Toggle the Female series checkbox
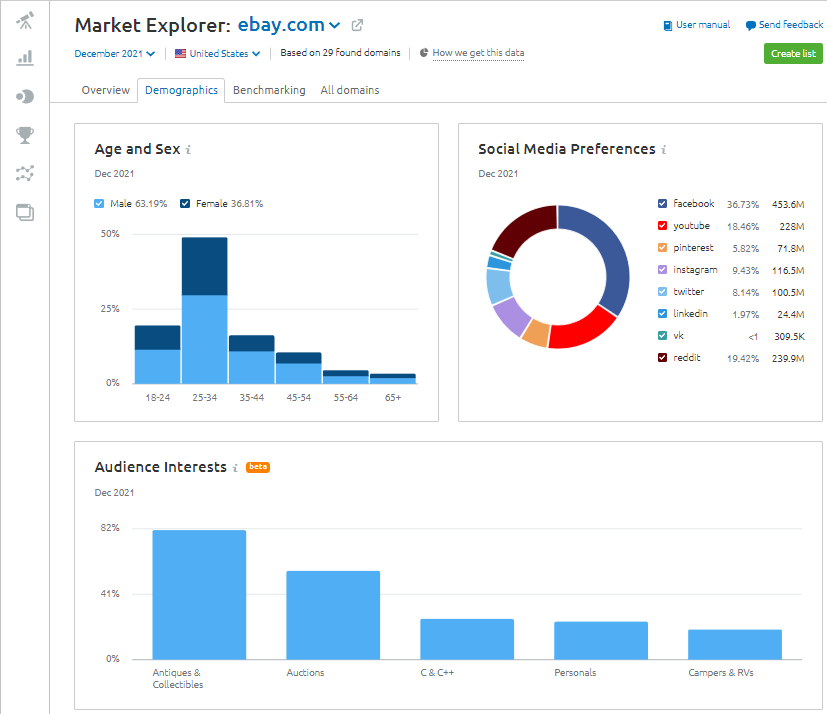This screenshot has width=827, height=714. [185, 204]
